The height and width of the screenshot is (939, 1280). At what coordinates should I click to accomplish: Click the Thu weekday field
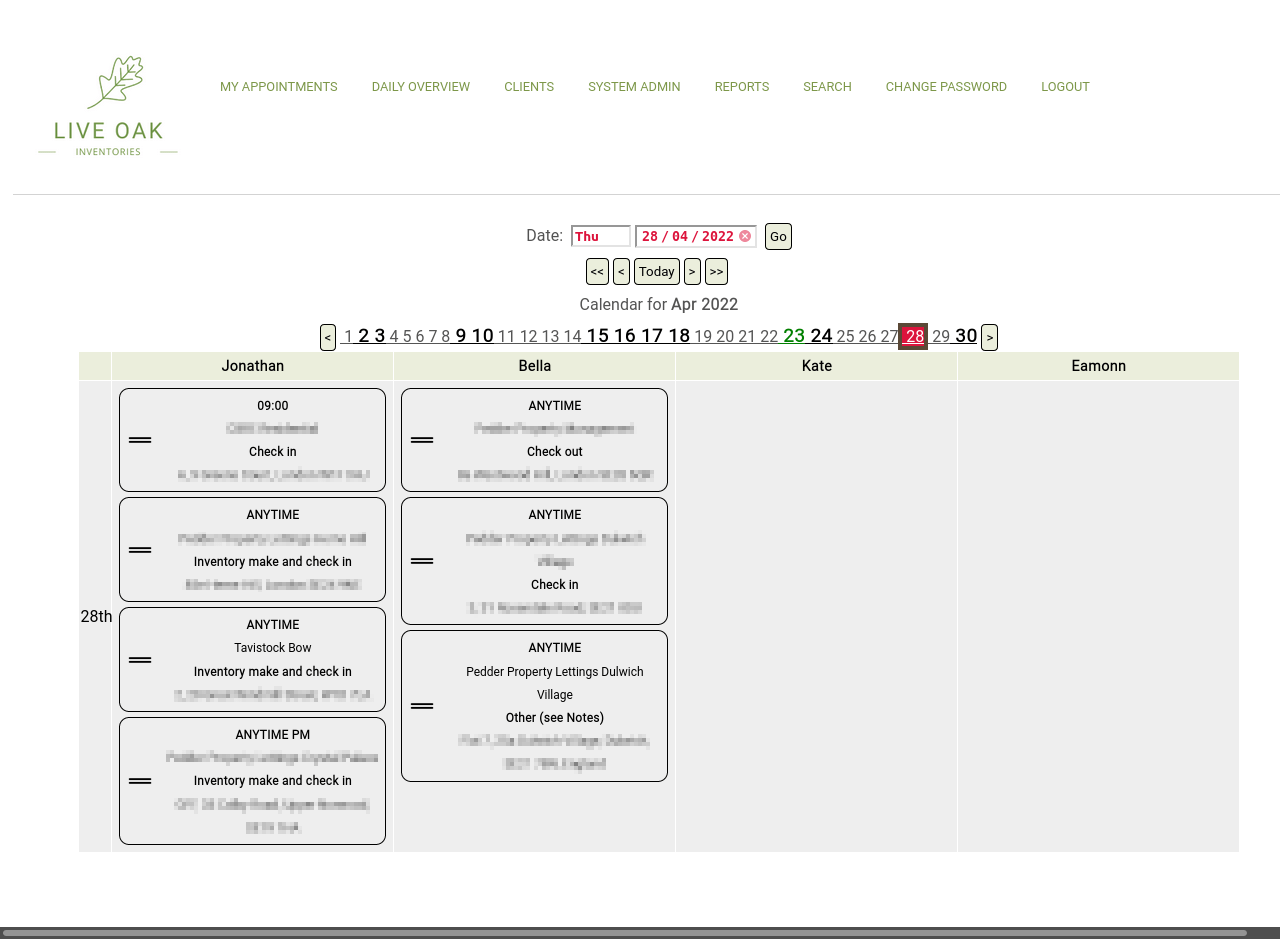[x=601, y=236]
